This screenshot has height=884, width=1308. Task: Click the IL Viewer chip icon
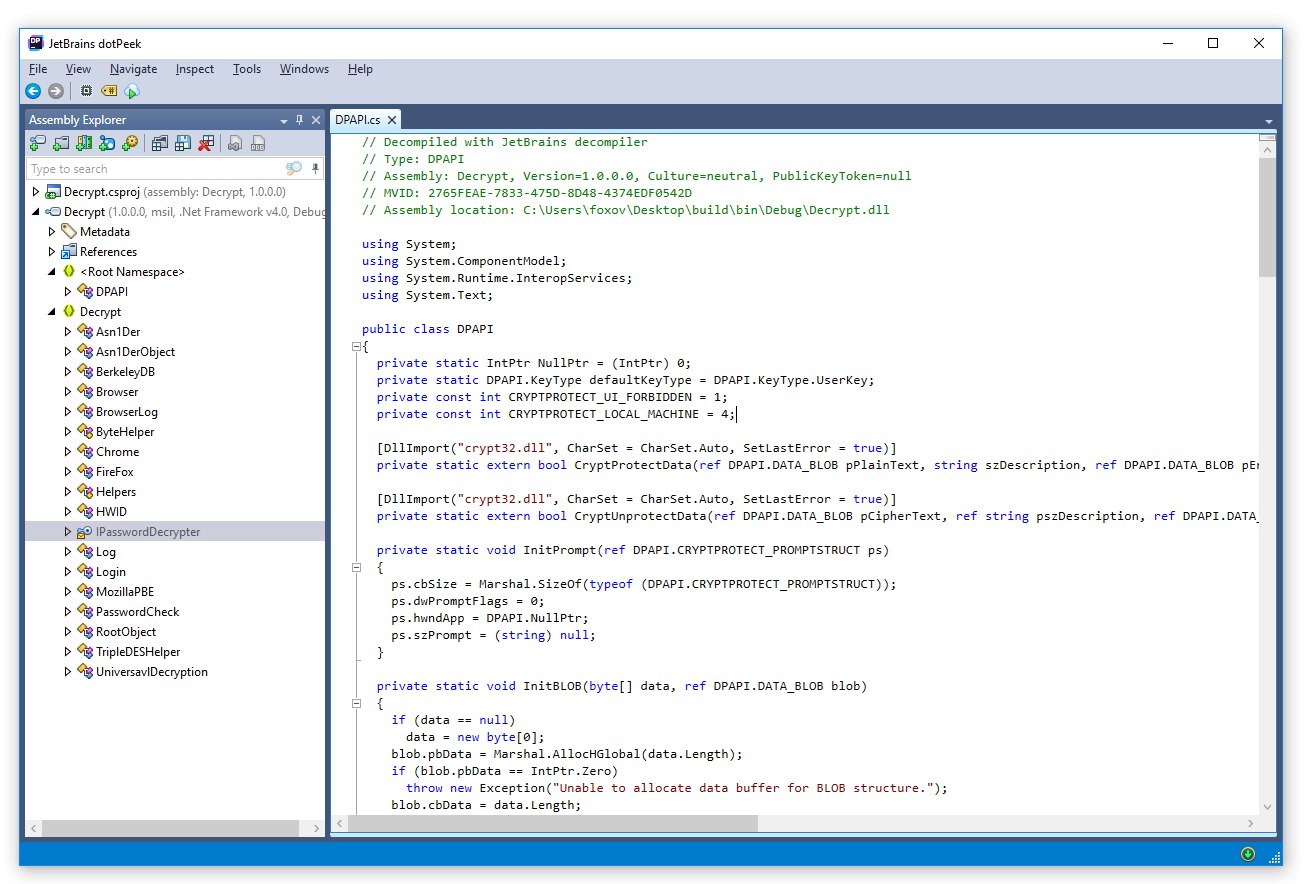(x=86, y=91)
